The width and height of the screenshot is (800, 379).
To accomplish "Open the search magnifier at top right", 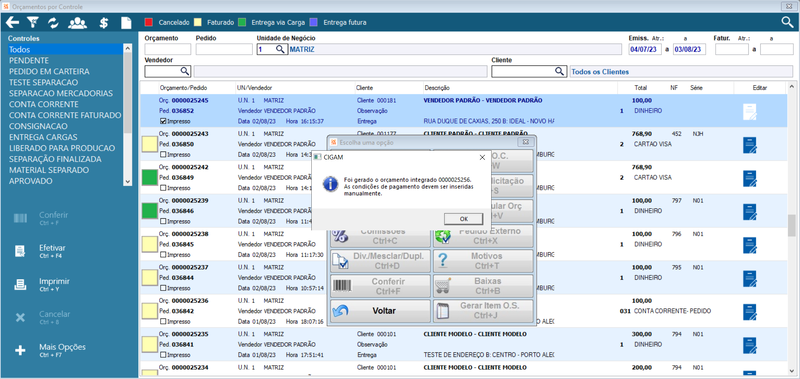I will (x=788, y=22).
